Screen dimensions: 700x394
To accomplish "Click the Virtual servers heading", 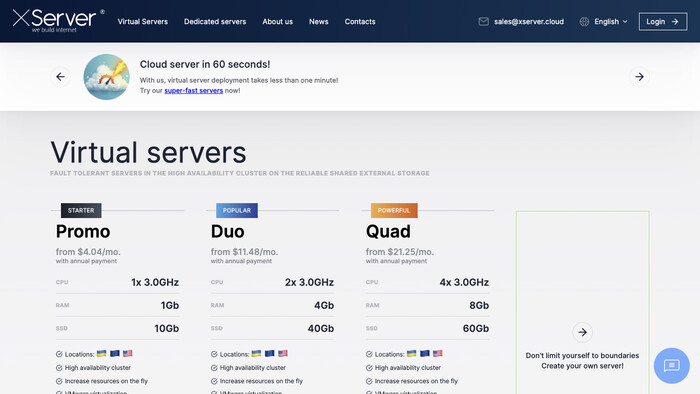I will pos(148,152).
